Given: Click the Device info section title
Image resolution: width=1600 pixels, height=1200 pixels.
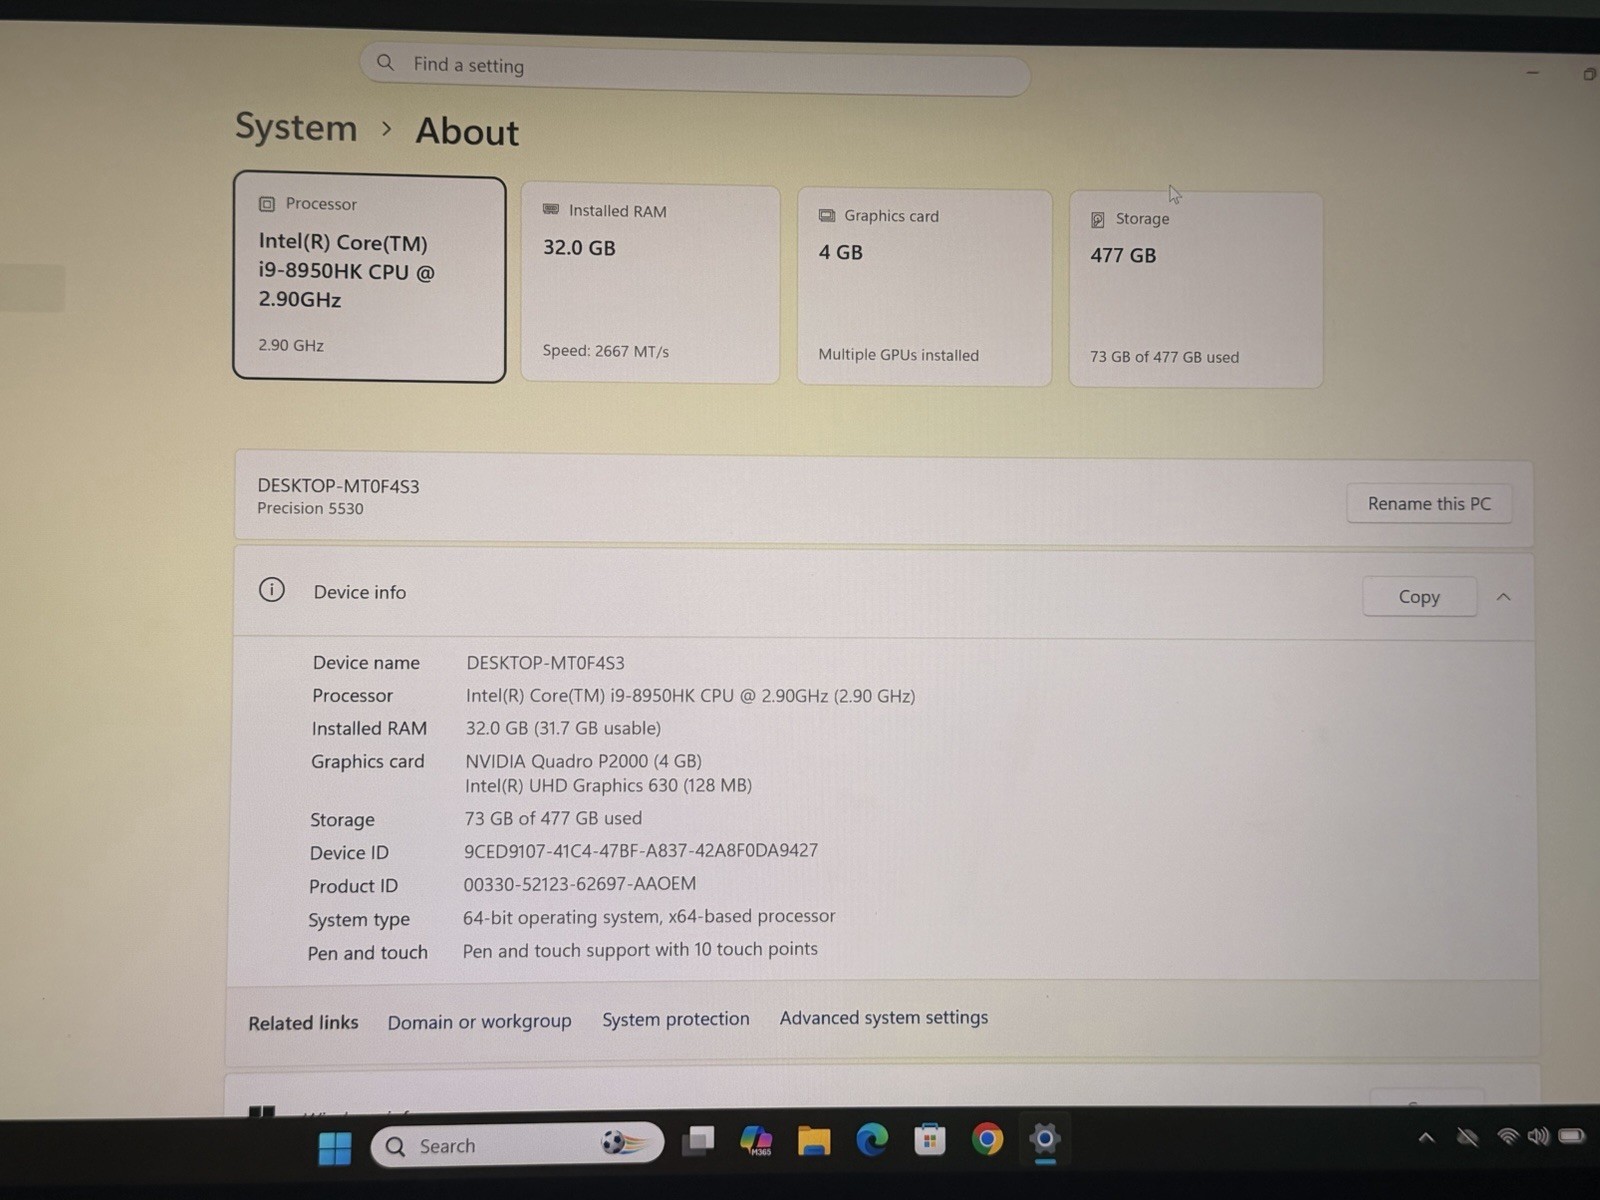Looking at the screenshot, I should point(360,592).
